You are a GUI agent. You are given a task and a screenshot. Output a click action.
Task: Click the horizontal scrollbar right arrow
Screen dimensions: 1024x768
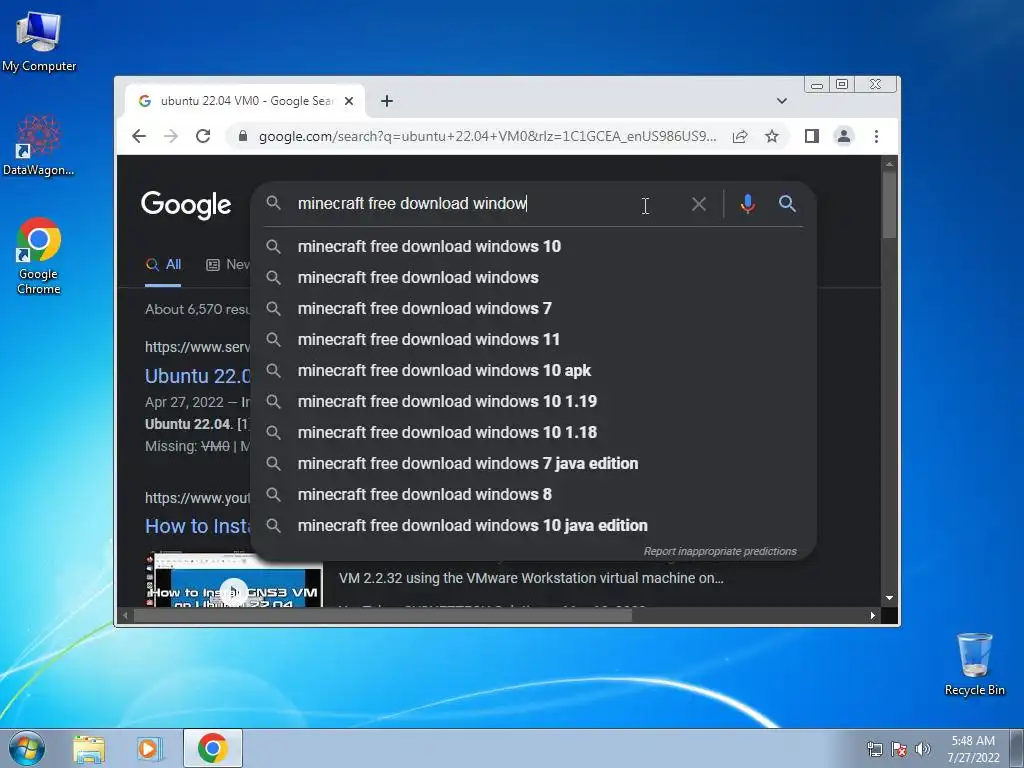[x=872, y=615]
